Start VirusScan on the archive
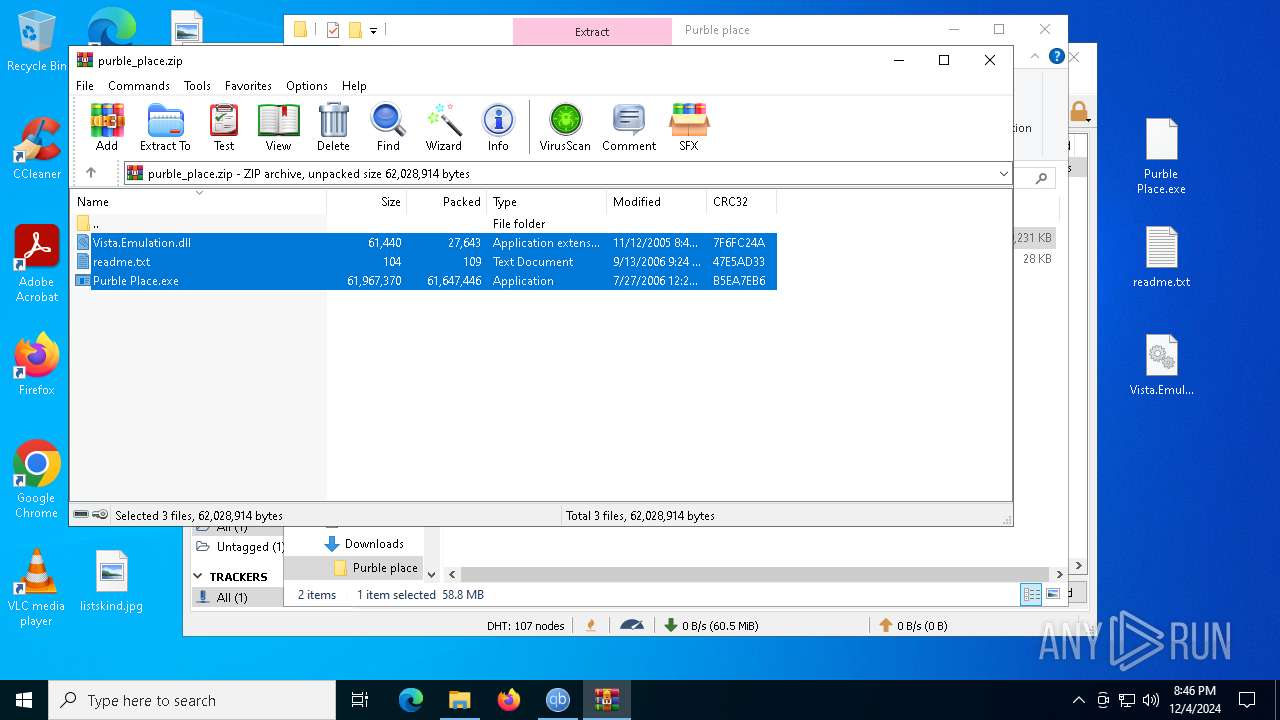Image resolution: width=1280 pixels, height=720 pixels. (565, 127)
